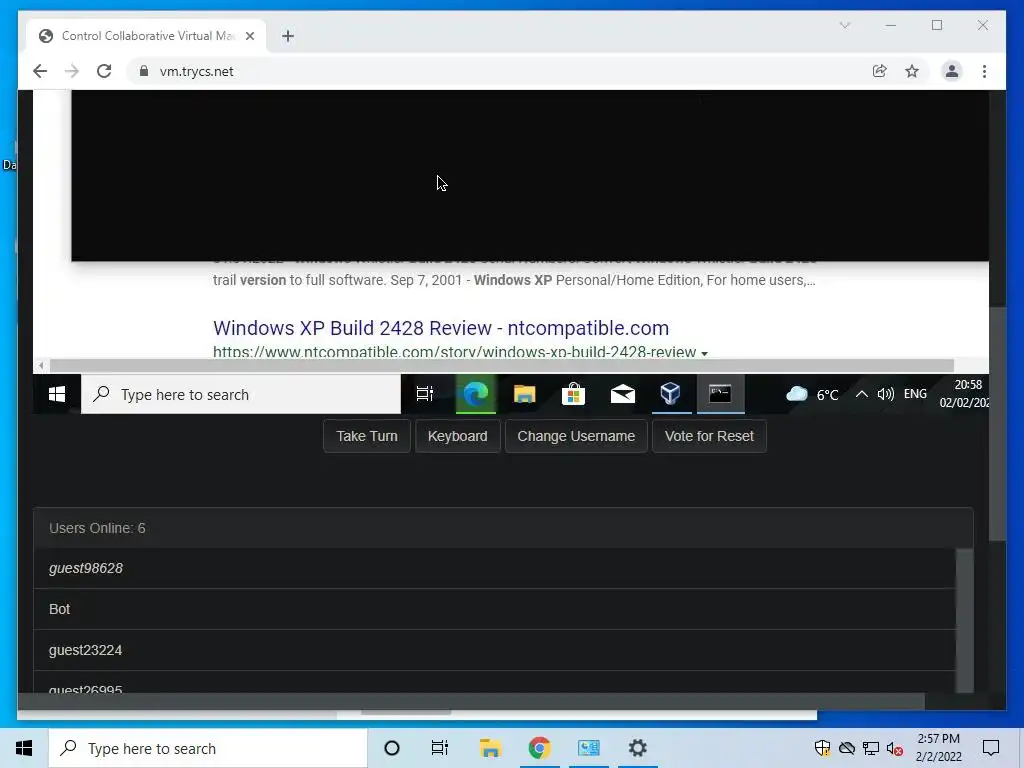Click the VM horizontal scrollbar left arrow
1024x768 pixels.
(x=41, y=366)
